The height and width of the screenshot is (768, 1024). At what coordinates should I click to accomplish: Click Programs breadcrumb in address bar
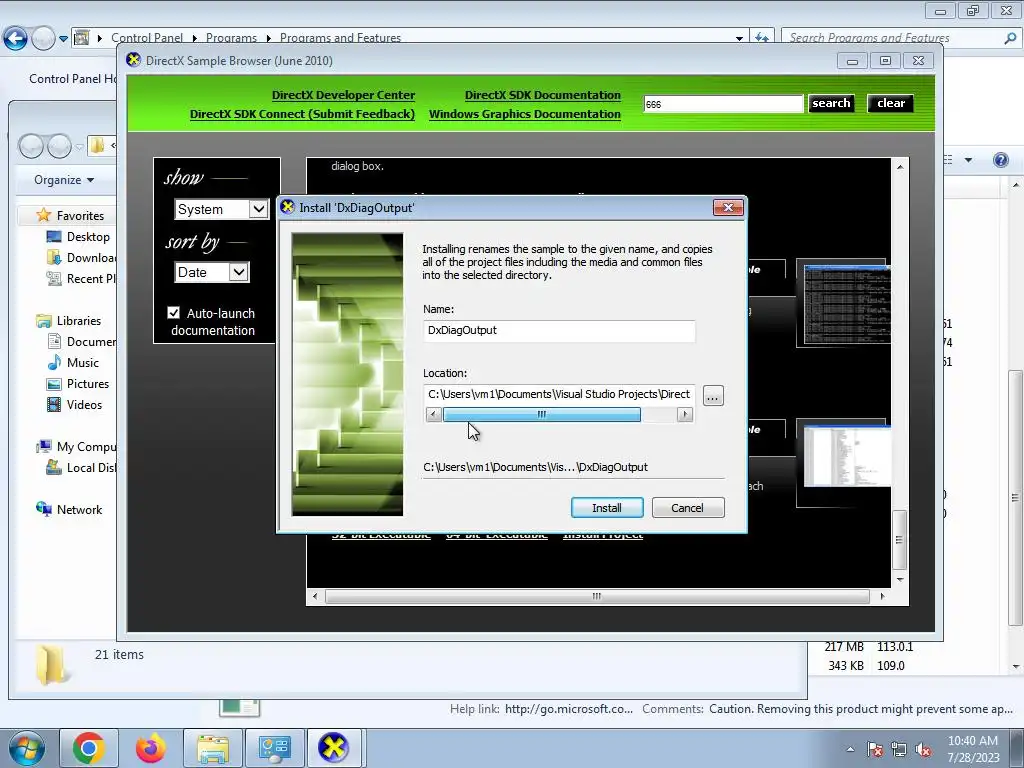click(x=231, y=38)
